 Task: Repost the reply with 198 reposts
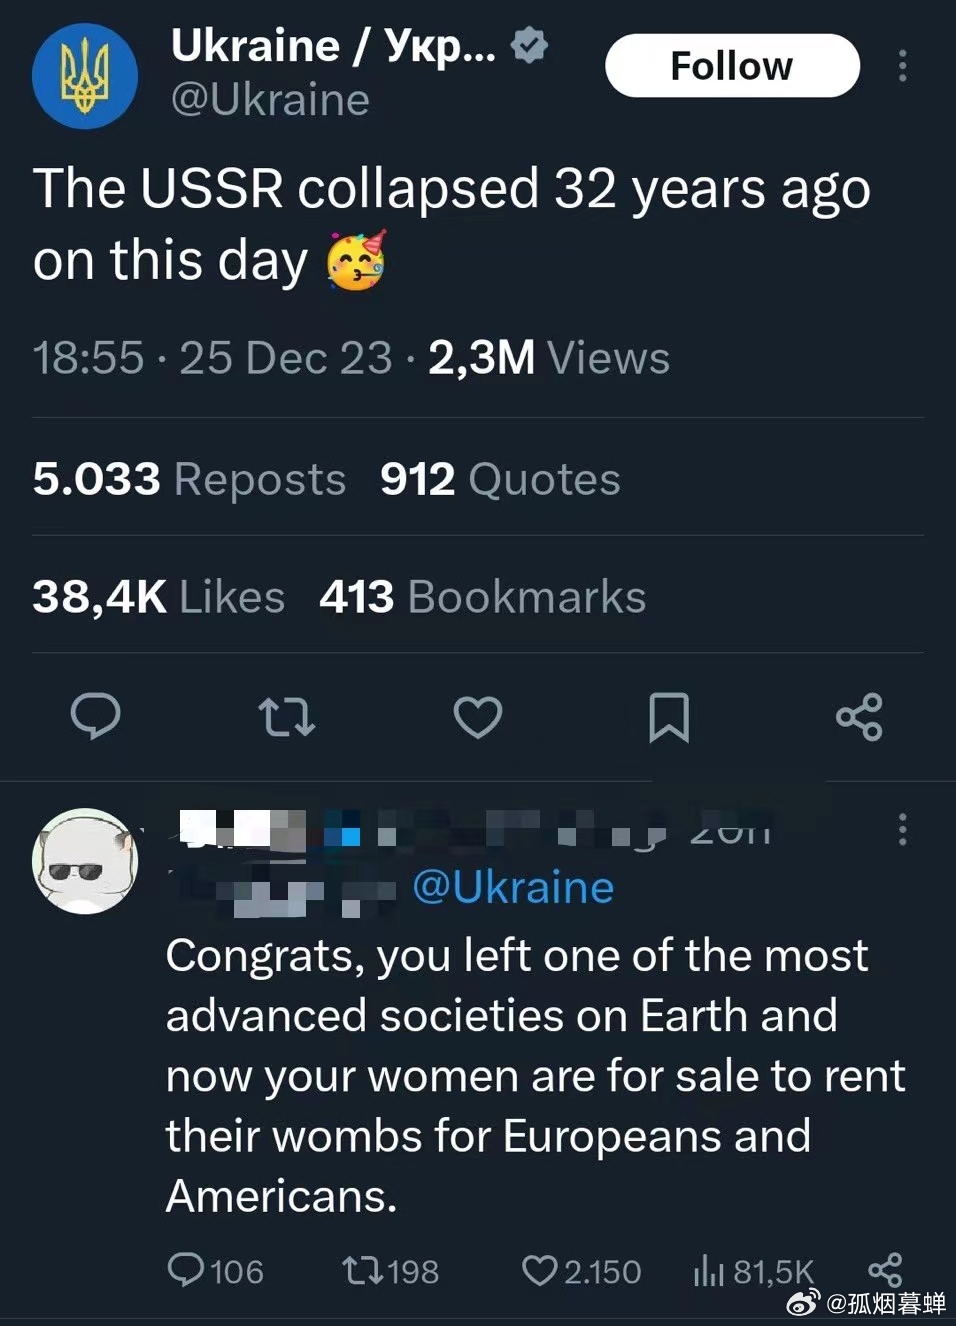click(x=390, y=1271)
